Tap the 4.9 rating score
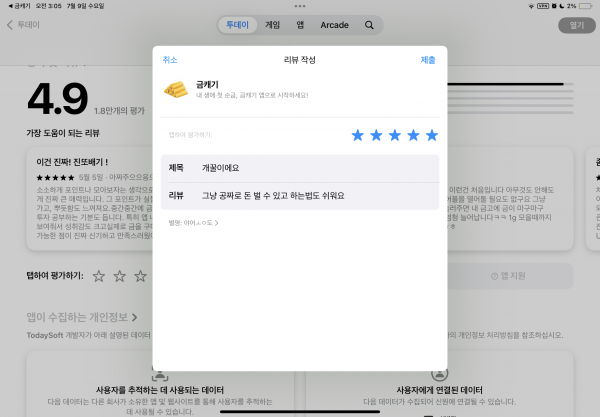Screen dimensions: 600x417 click(x=57, y=99)
